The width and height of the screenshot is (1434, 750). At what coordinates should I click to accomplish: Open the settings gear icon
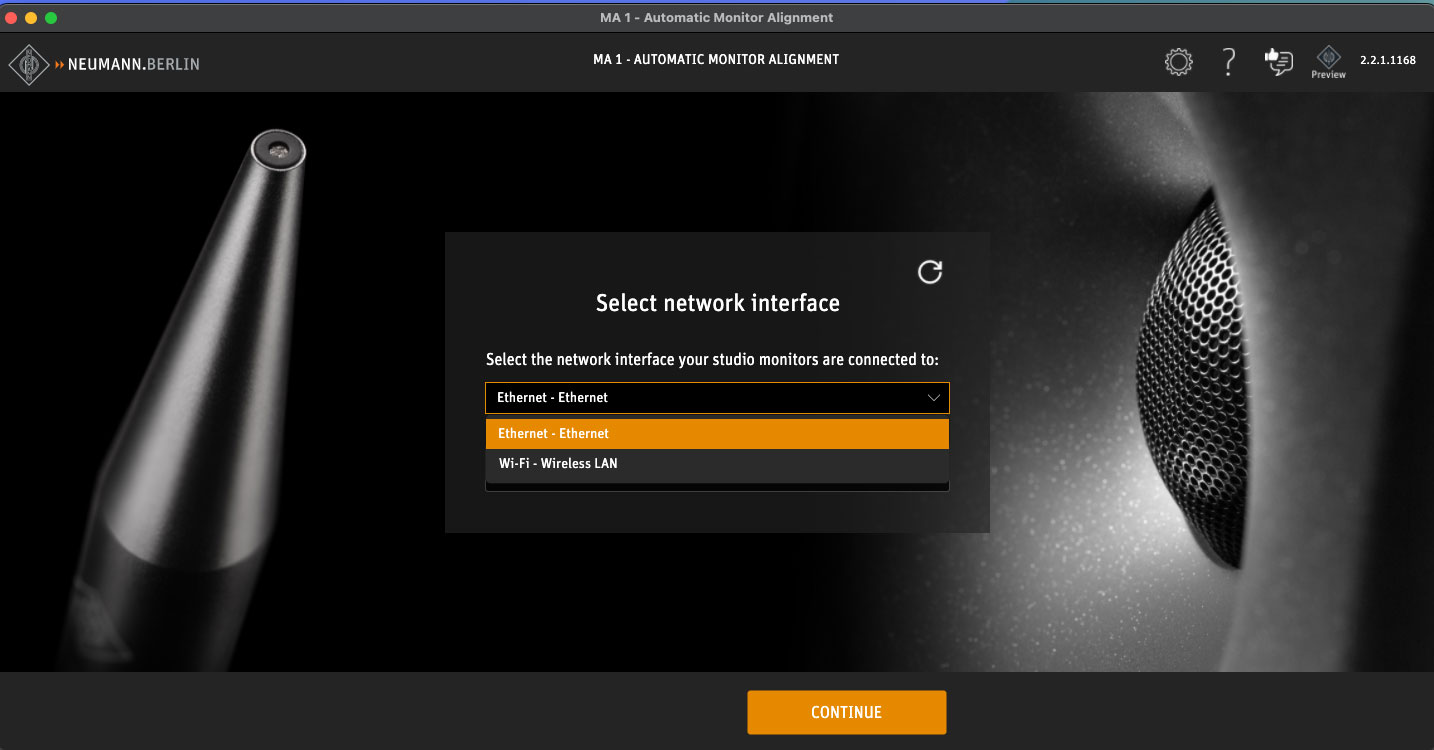point(1179,62)
